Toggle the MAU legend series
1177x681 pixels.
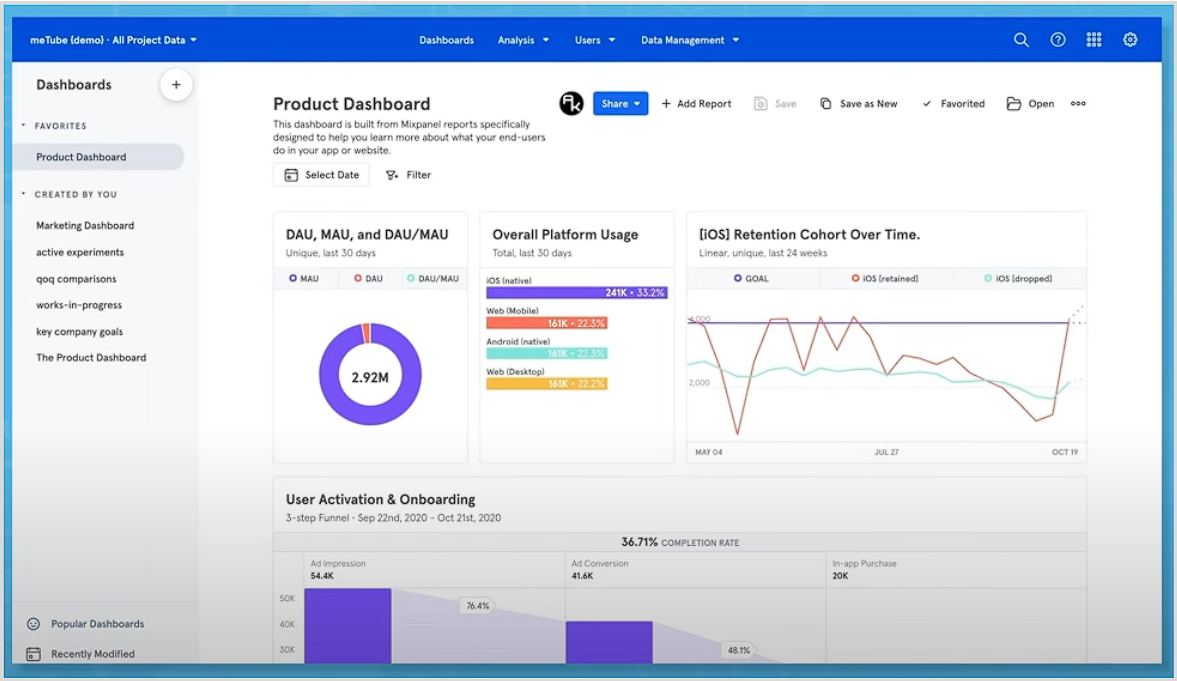[304, 279]
